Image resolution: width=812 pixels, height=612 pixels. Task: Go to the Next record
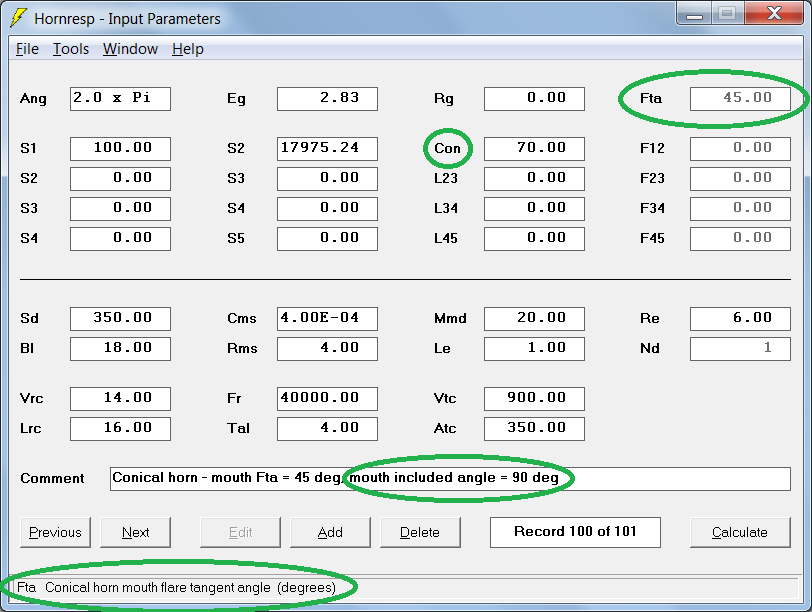tap(135, 532)
